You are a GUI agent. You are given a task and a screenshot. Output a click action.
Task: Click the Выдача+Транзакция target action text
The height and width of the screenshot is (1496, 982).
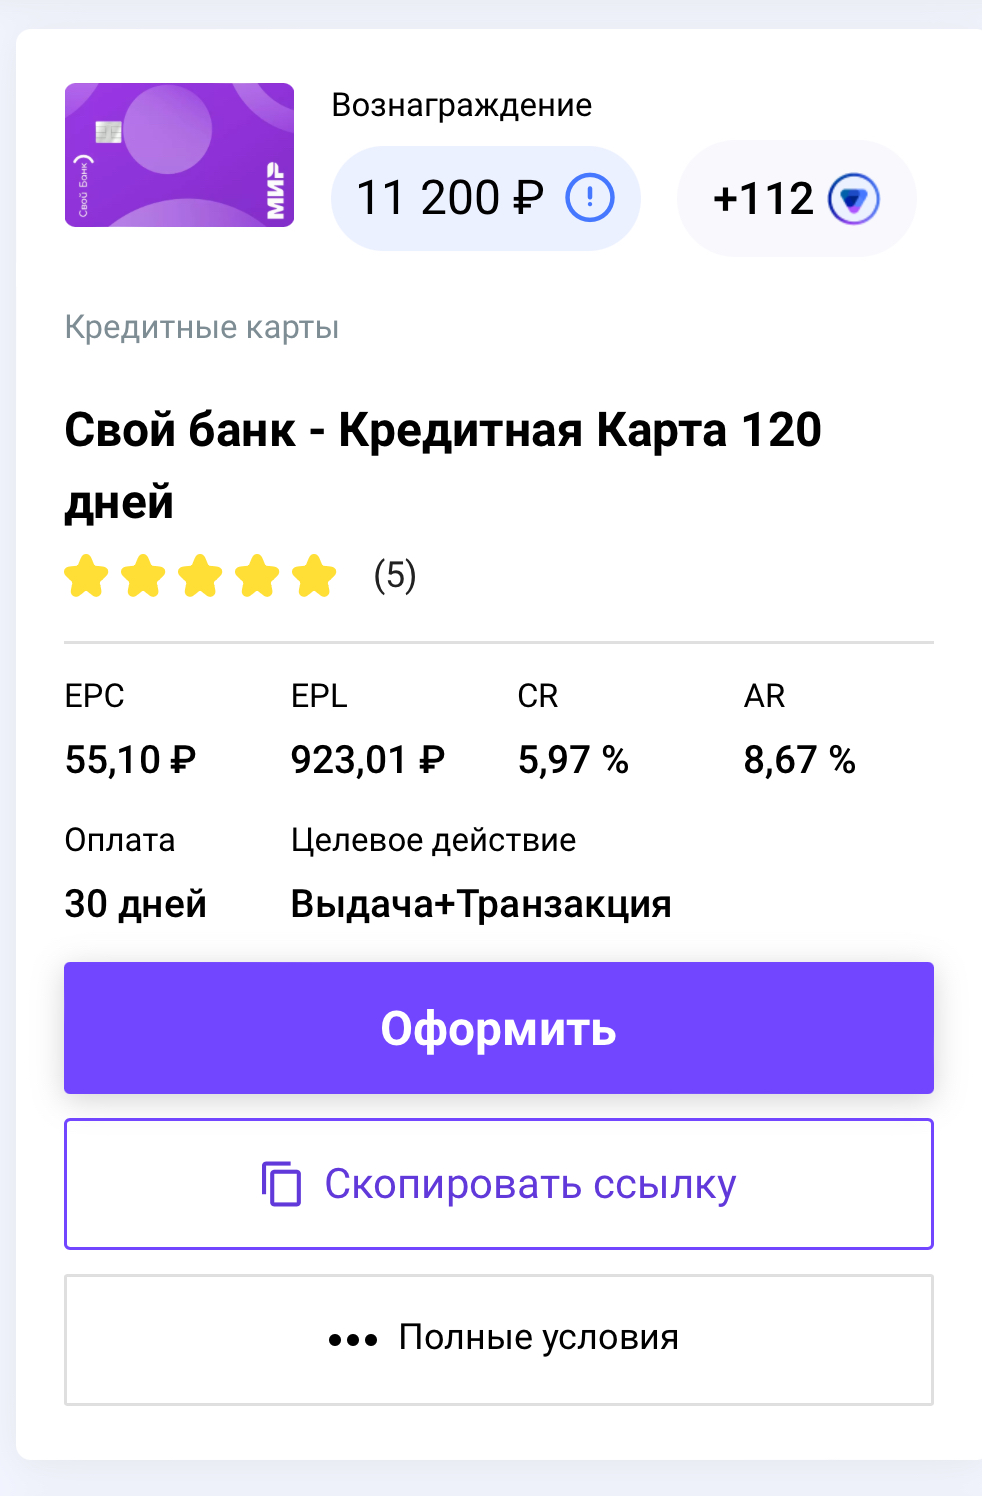481,904
